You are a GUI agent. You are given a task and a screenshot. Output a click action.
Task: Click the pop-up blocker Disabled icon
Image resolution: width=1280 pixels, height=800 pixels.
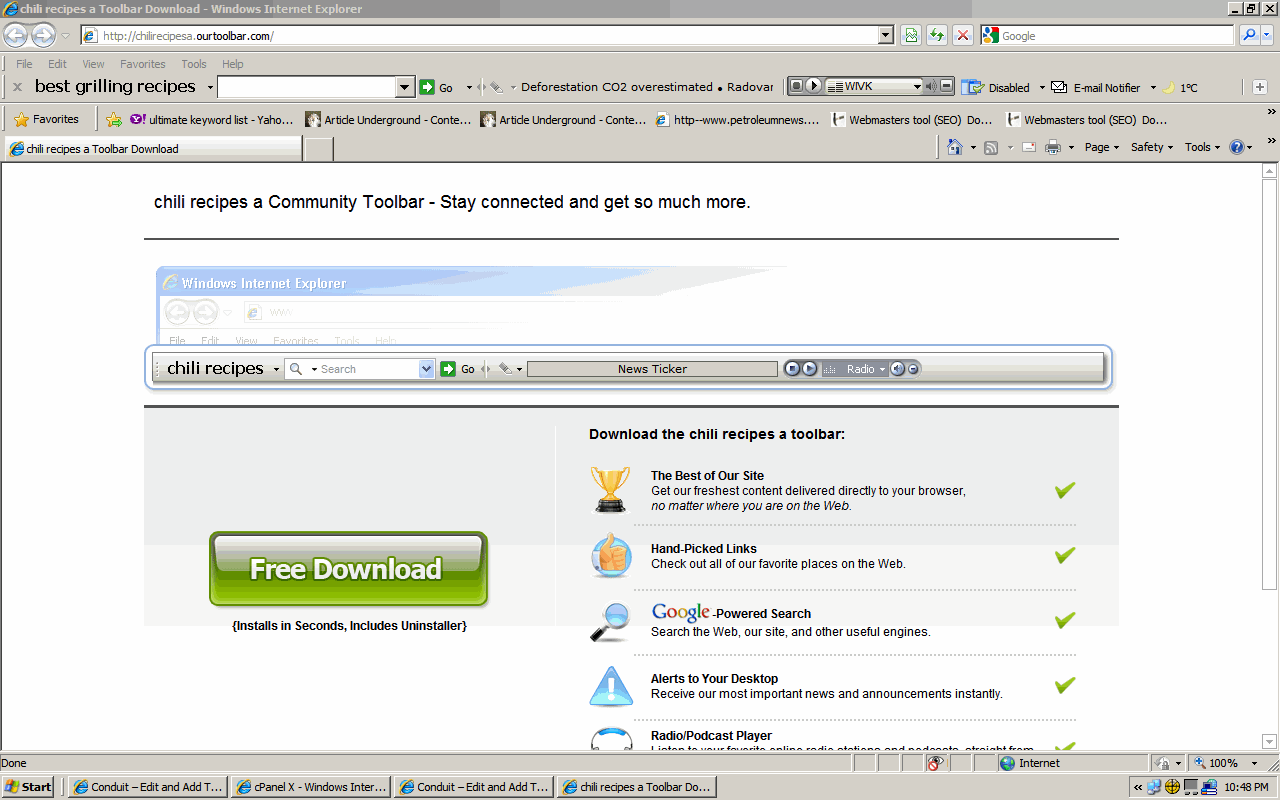[972, 87]
